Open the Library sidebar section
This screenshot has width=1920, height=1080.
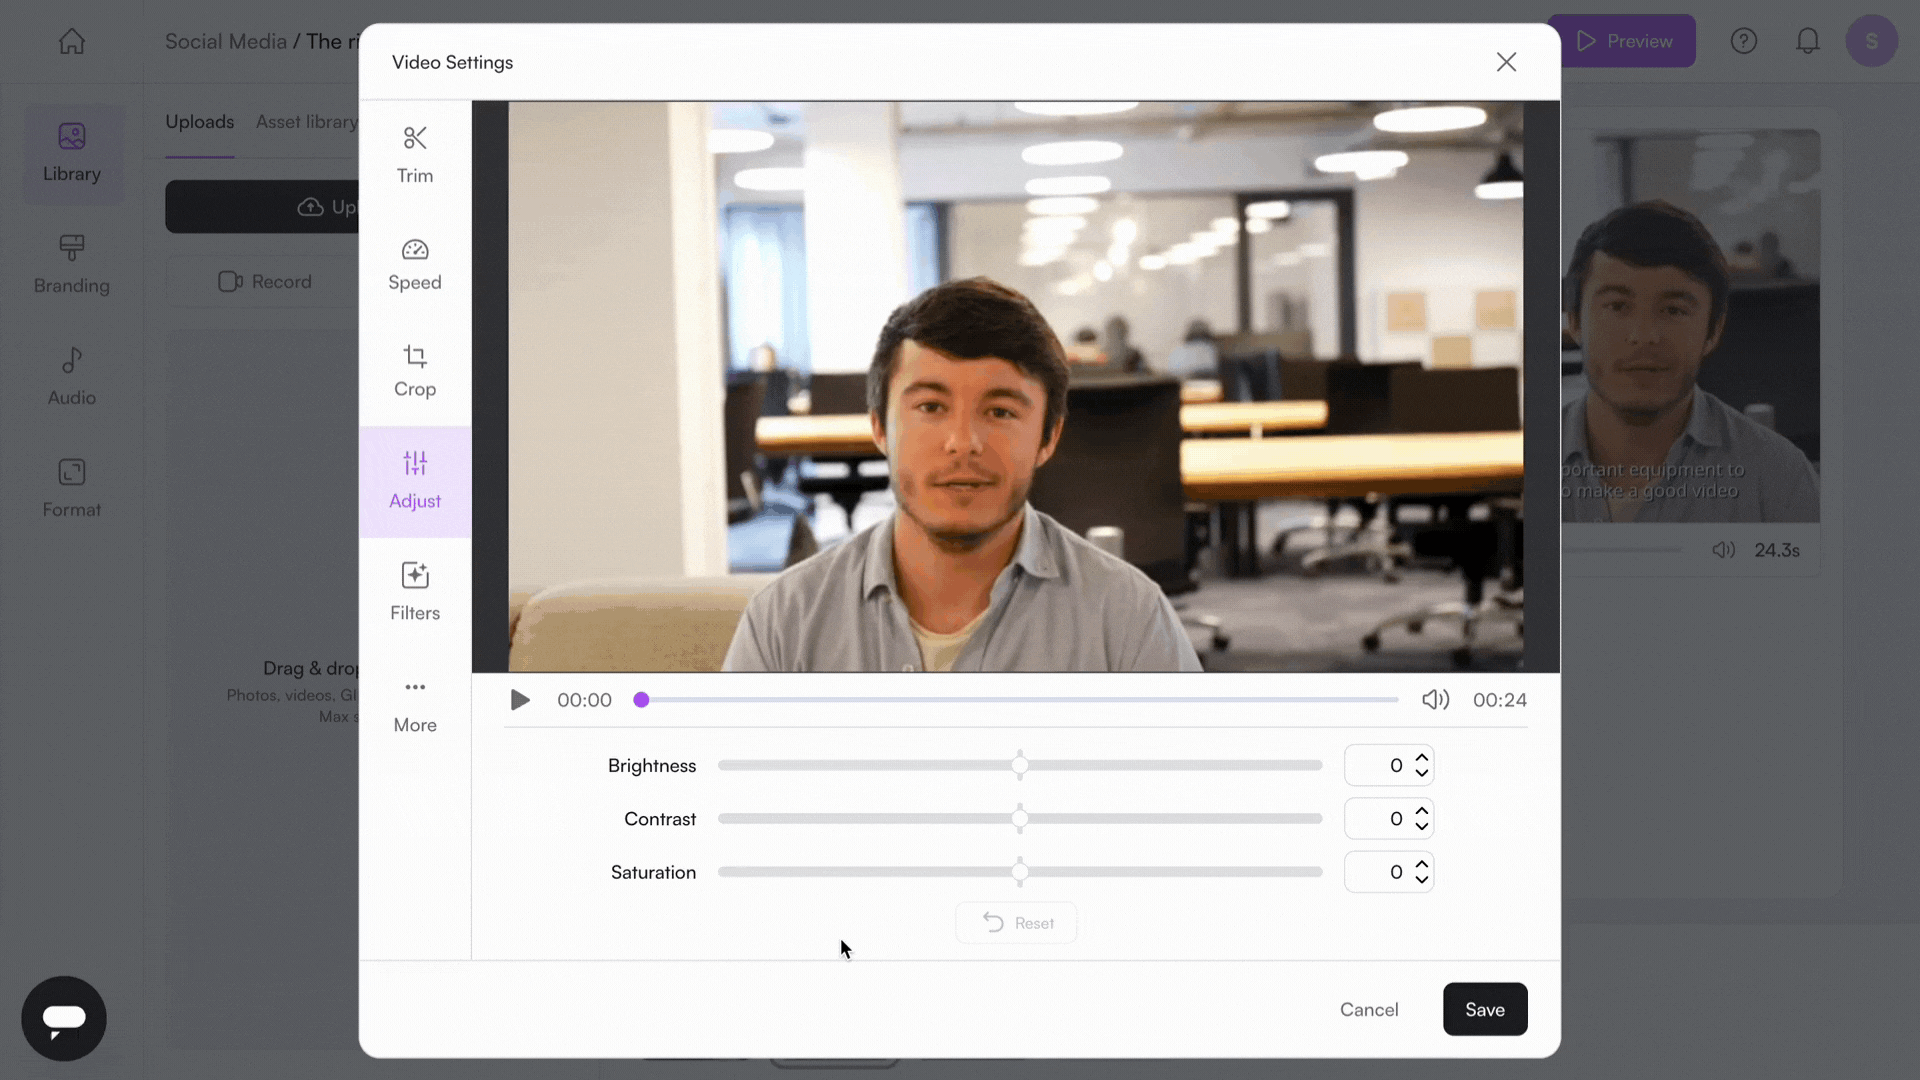[x=72, y=153]
